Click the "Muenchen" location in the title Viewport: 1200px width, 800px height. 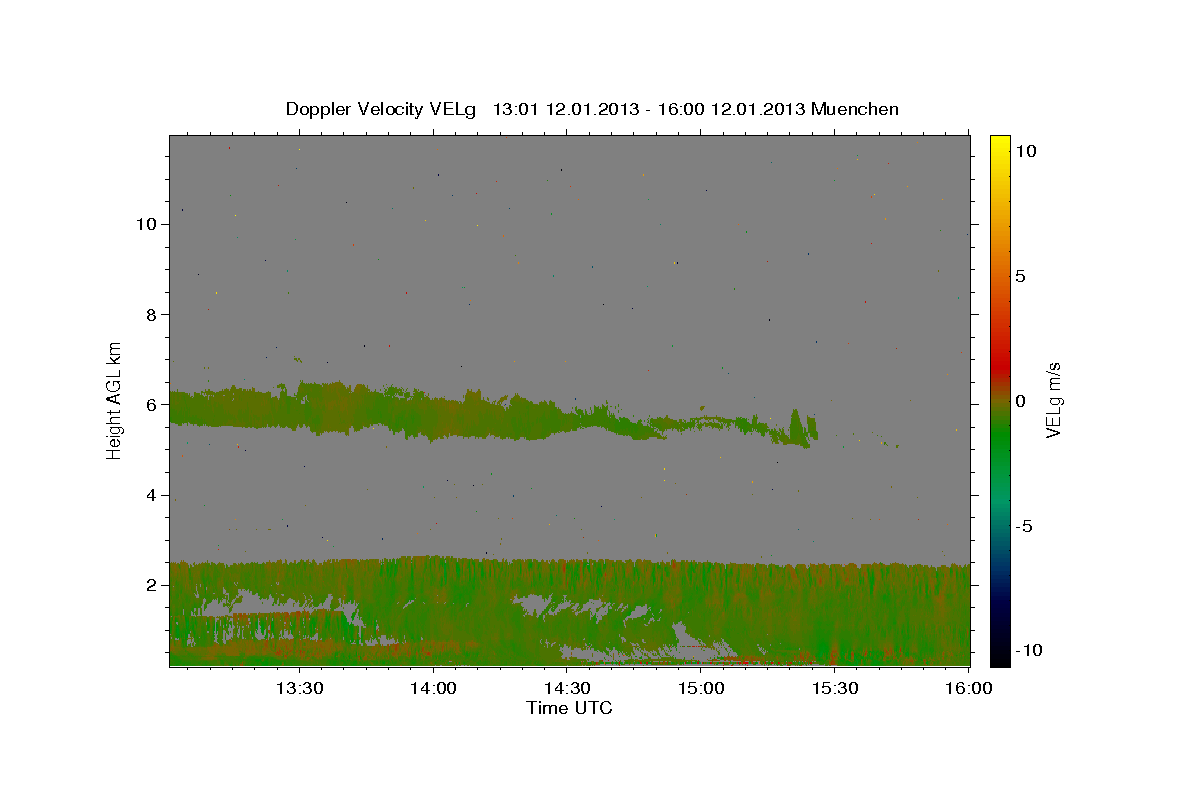(x=855, y=109)
